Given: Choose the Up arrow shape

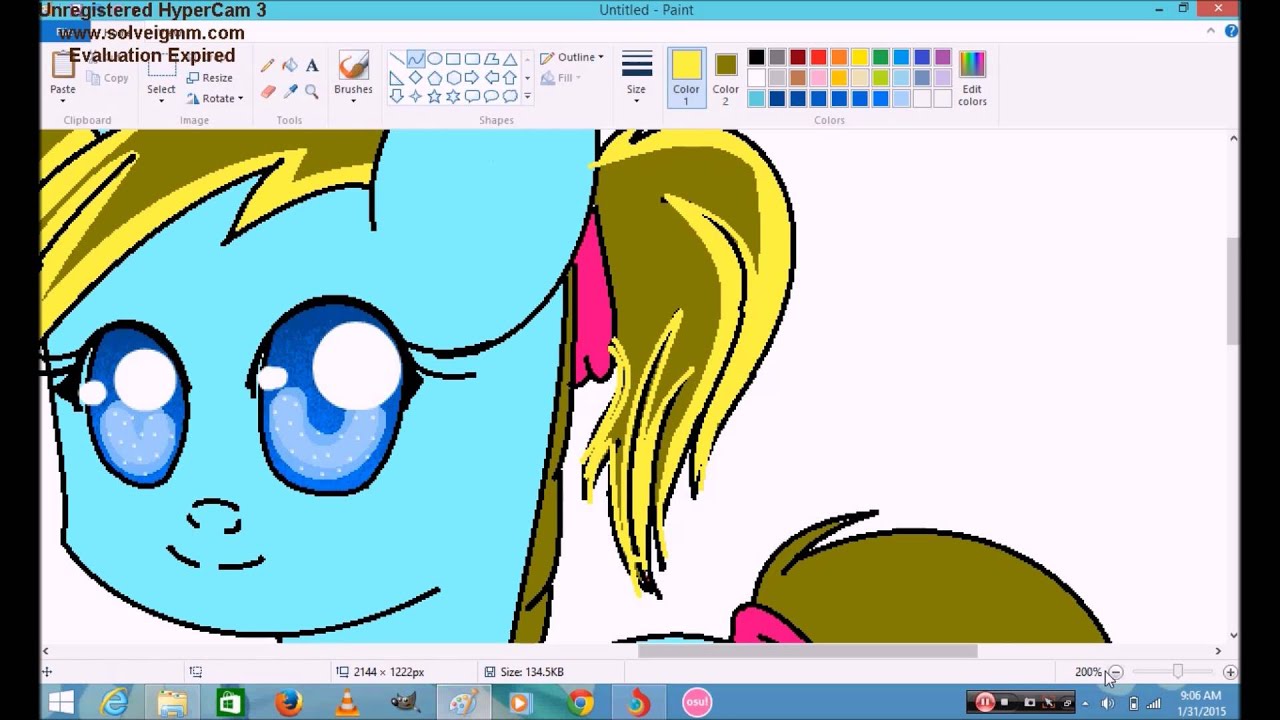Looking at the screenshot, I should point(510,78).
